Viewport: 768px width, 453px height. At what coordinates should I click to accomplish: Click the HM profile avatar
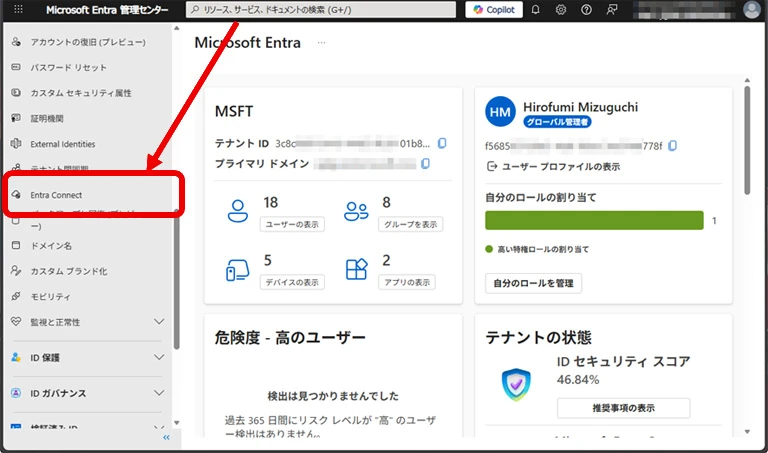(500, 112)
